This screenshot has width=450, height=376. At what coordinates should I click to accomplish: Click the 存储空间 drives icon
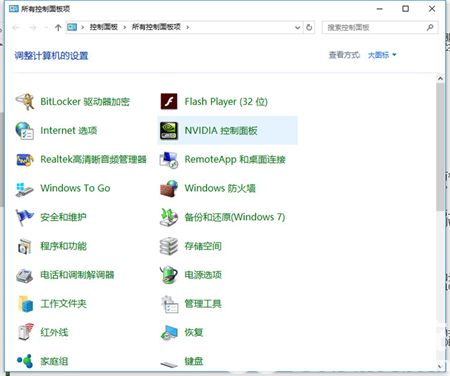(x=169, y=246)
